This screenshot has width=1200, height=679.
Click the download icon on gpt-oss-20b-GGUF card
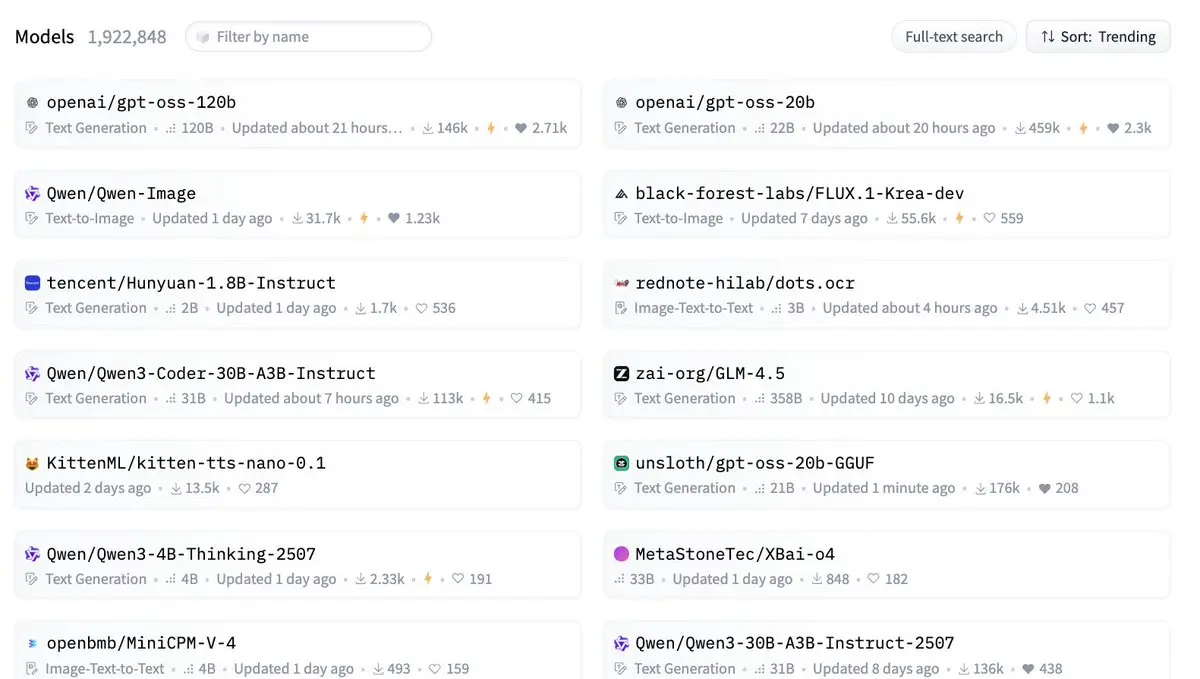coord(980,488)
